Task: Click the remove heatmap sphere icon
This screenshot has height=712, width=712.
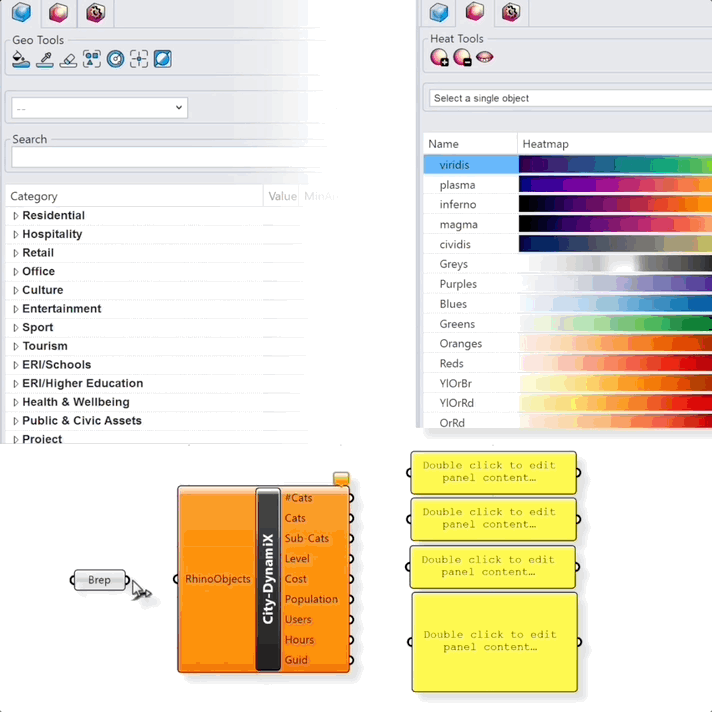Action: click(x=462, y=58)
